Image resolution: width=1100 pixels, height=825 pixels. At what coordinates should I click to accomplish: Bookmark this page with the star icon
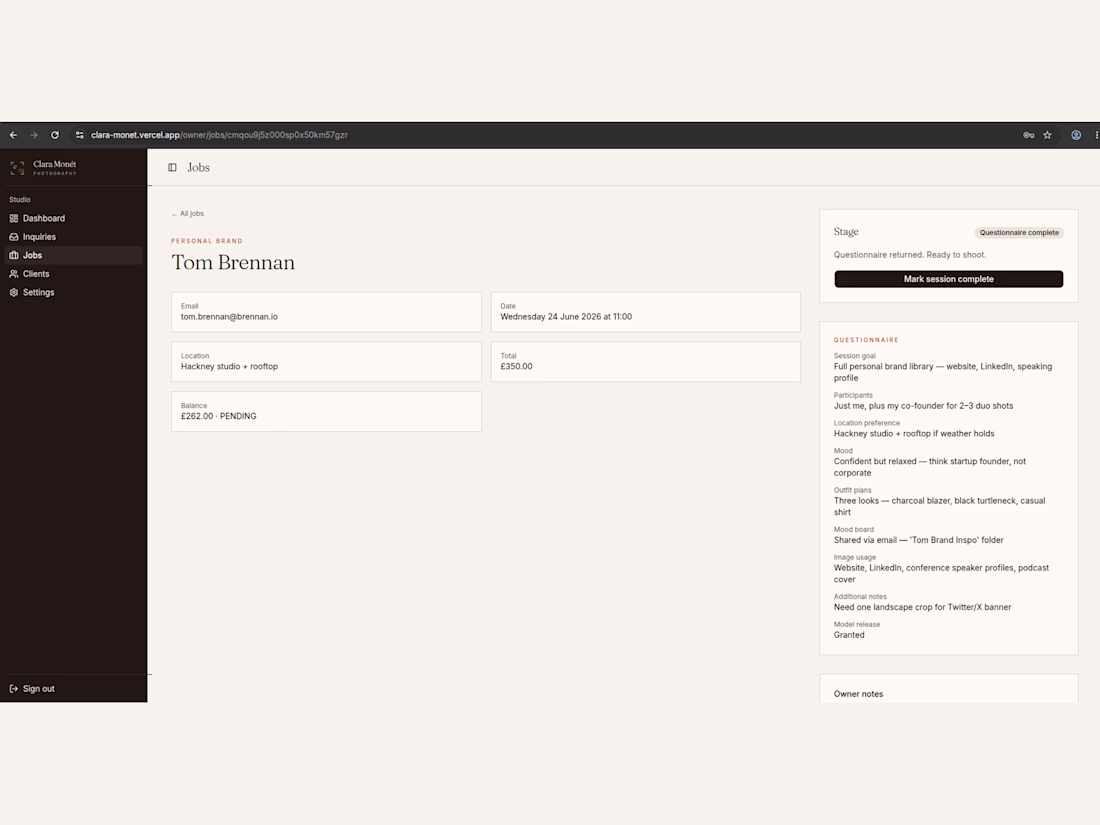(x=1047, y=135)
